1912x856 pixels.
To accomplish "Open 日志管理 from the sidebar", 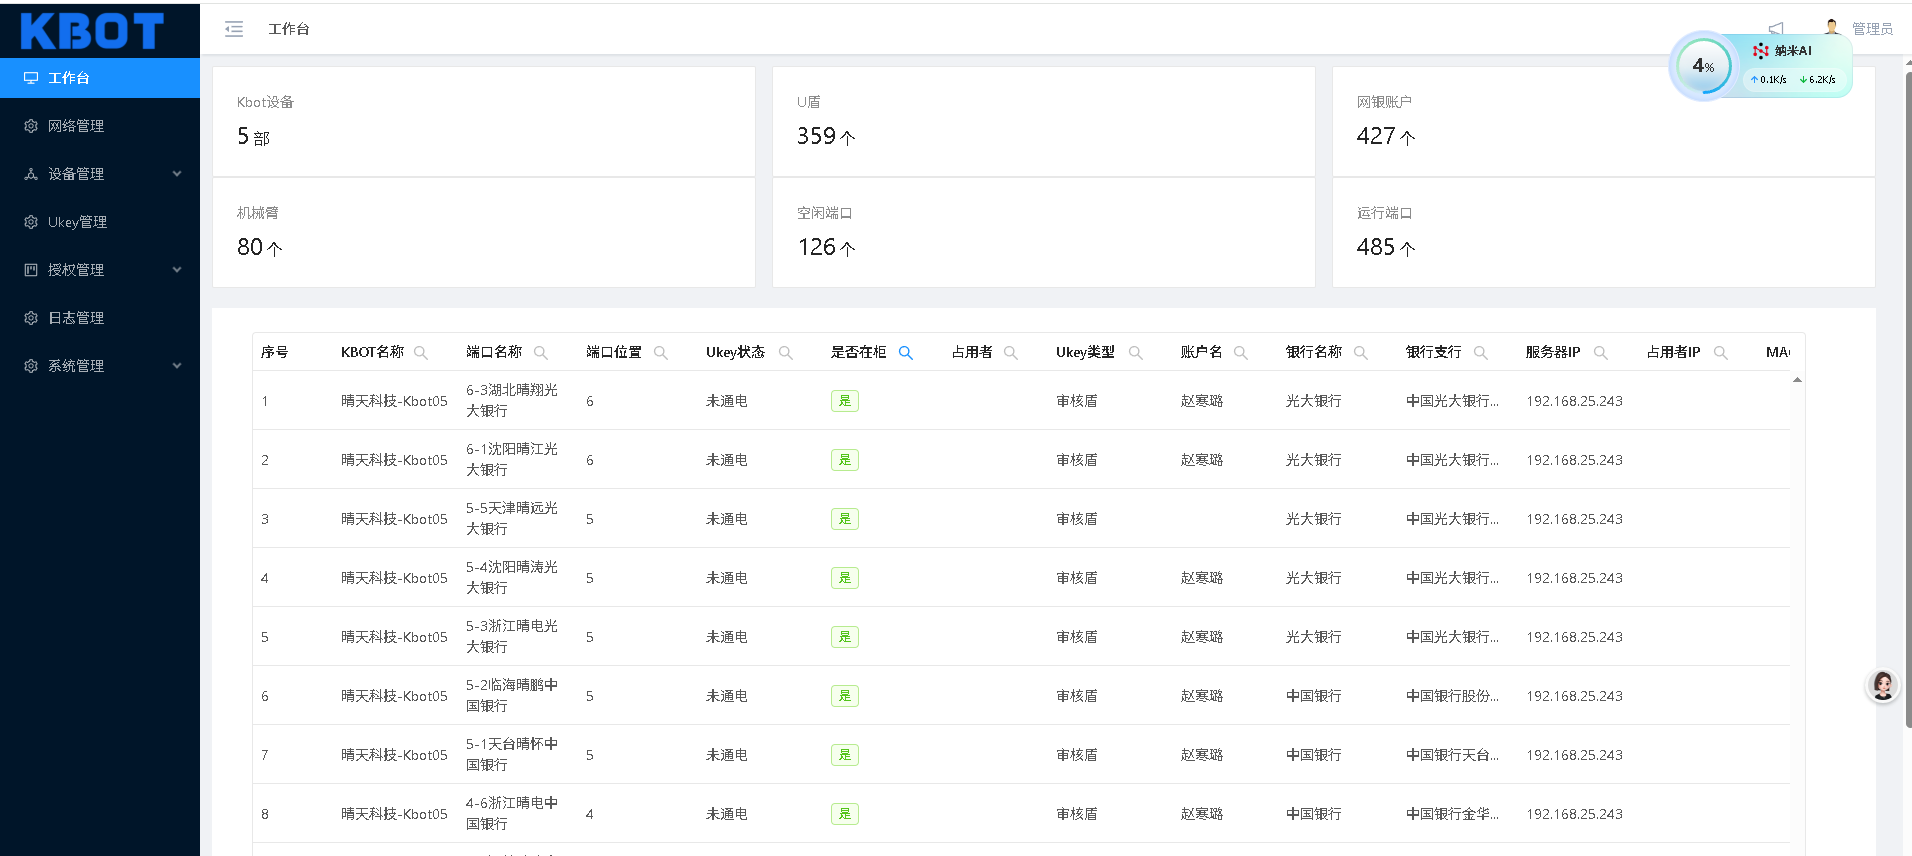I will tap(76, 318).
